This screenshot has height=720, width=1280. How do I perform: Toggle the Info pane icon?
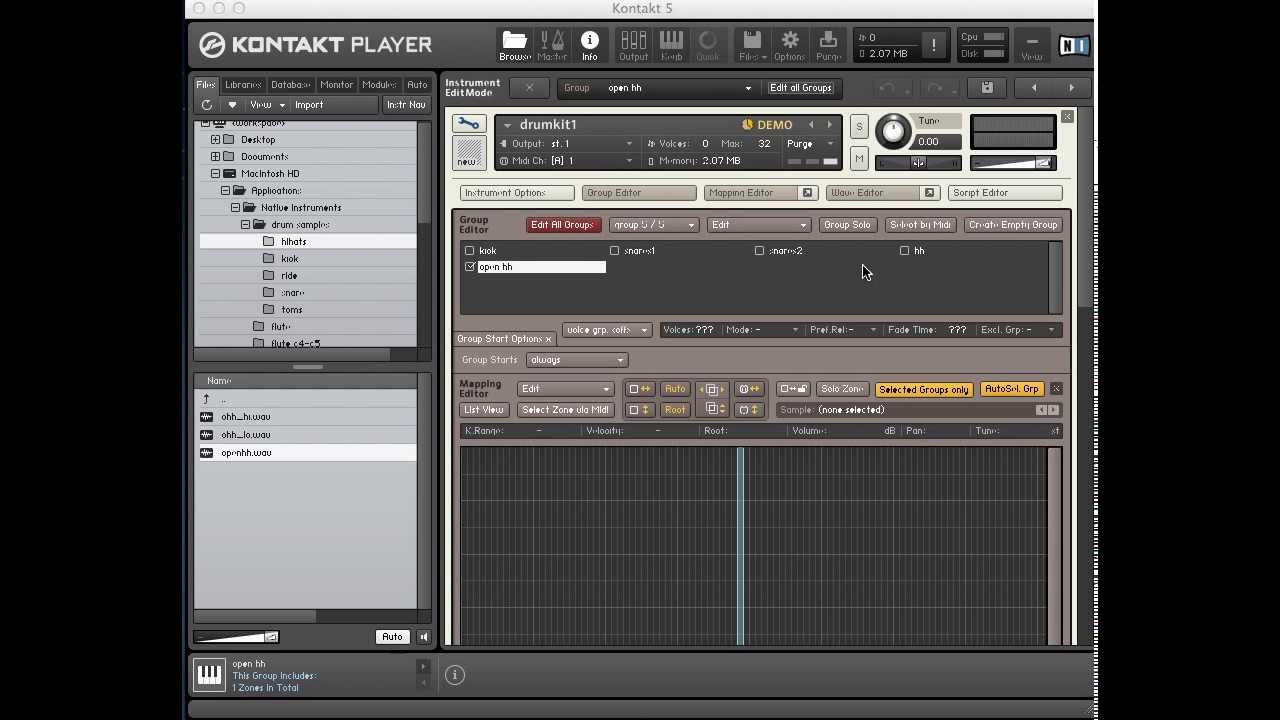(x=589, y=45)
